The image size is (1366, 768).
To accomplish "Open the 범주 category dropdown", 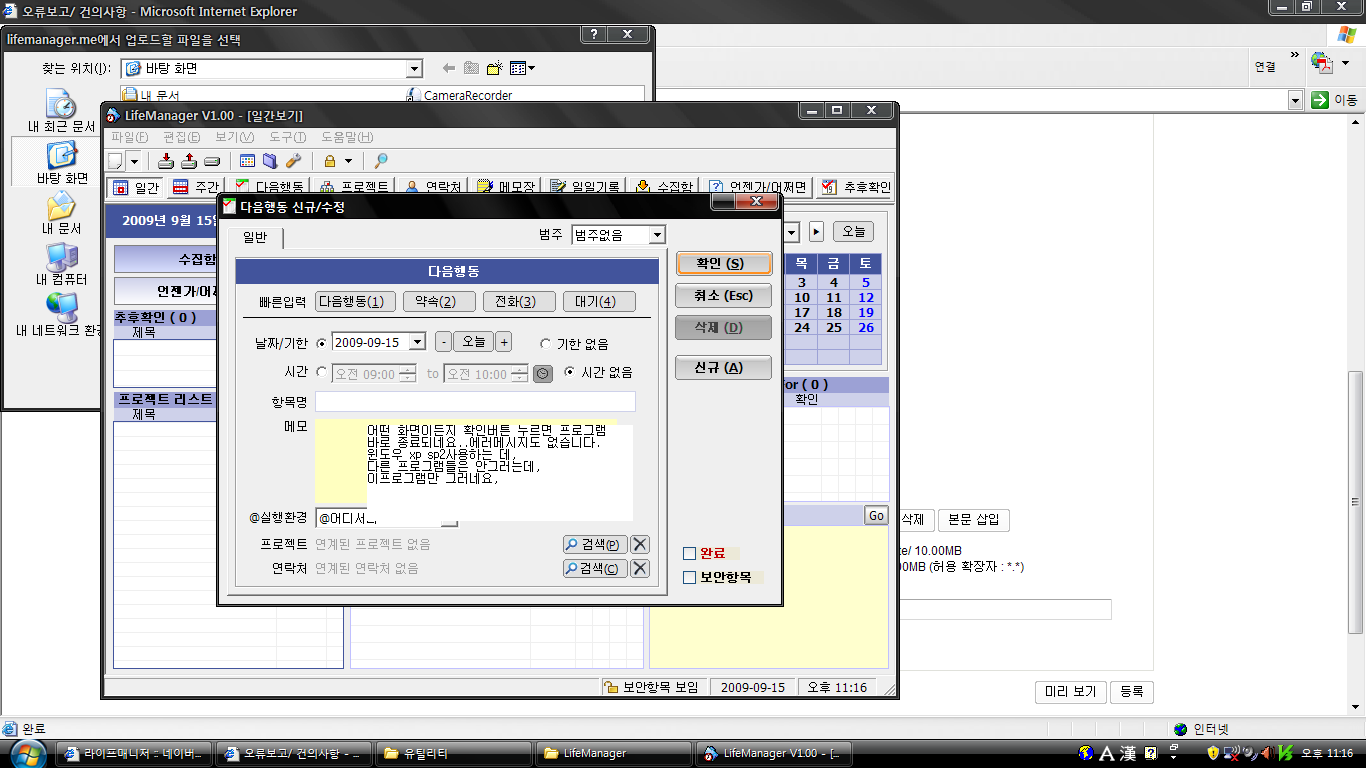I will (x=657, y=235).
